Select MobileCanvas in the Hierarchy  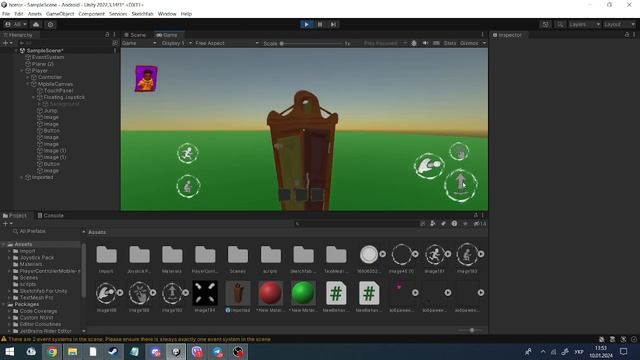point(55,84)
